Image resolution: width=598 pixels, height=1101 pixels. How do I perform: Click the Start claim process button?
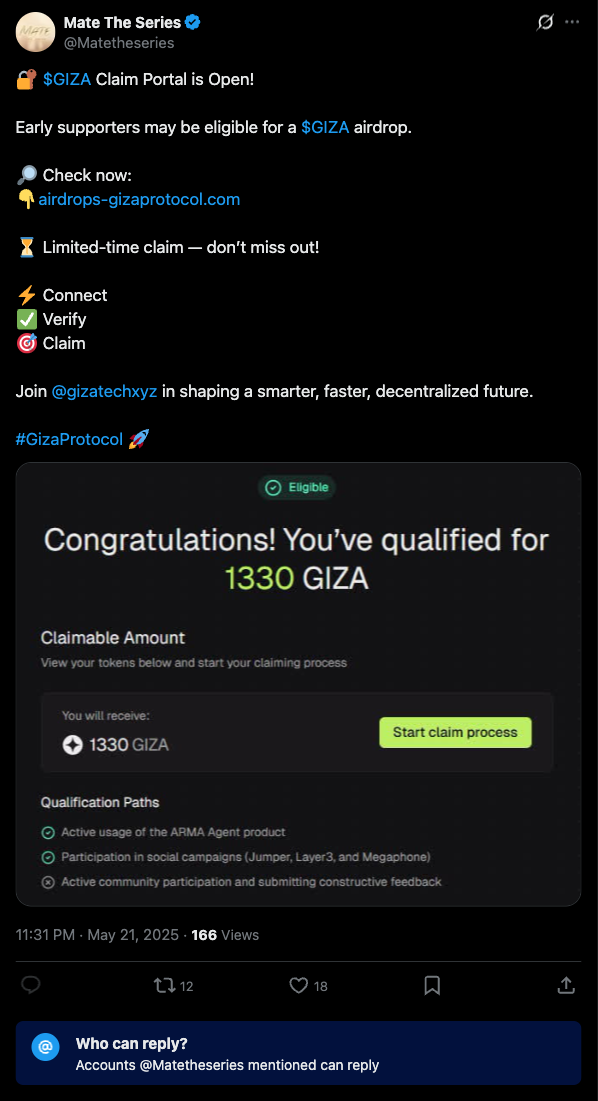456,732
